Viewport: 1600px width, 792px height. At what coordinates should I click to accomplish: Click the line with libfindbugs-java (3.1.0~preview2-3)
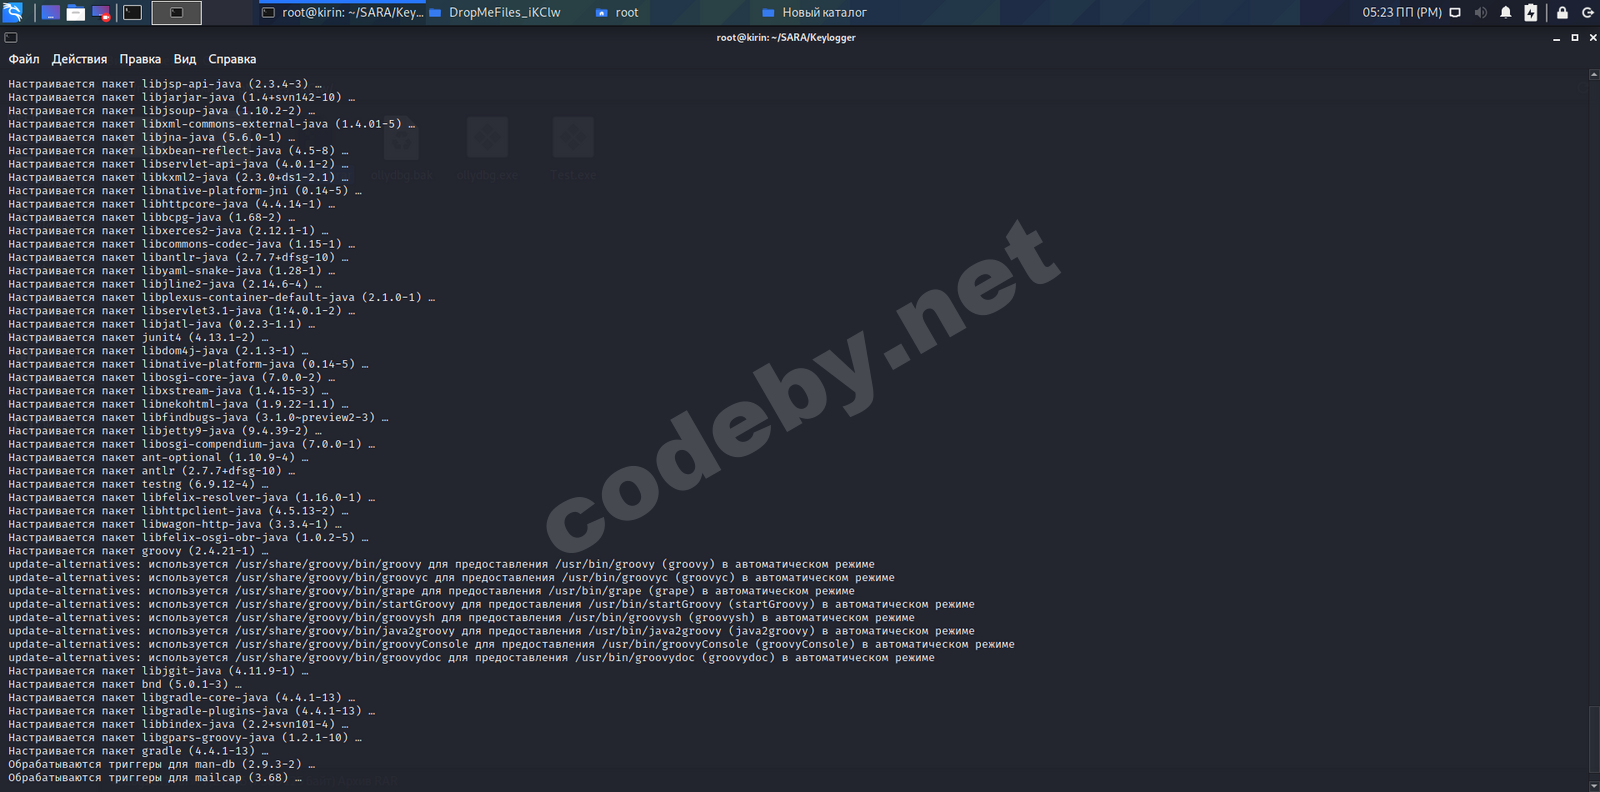[198, 418]
